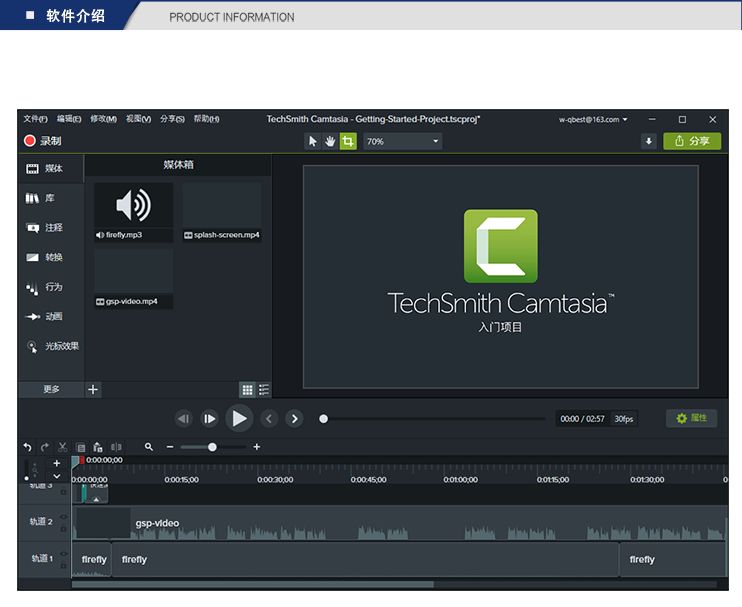Open the 分享(S) menu
The height and width of the screenshot is (607, 742).
coord(172,119)
